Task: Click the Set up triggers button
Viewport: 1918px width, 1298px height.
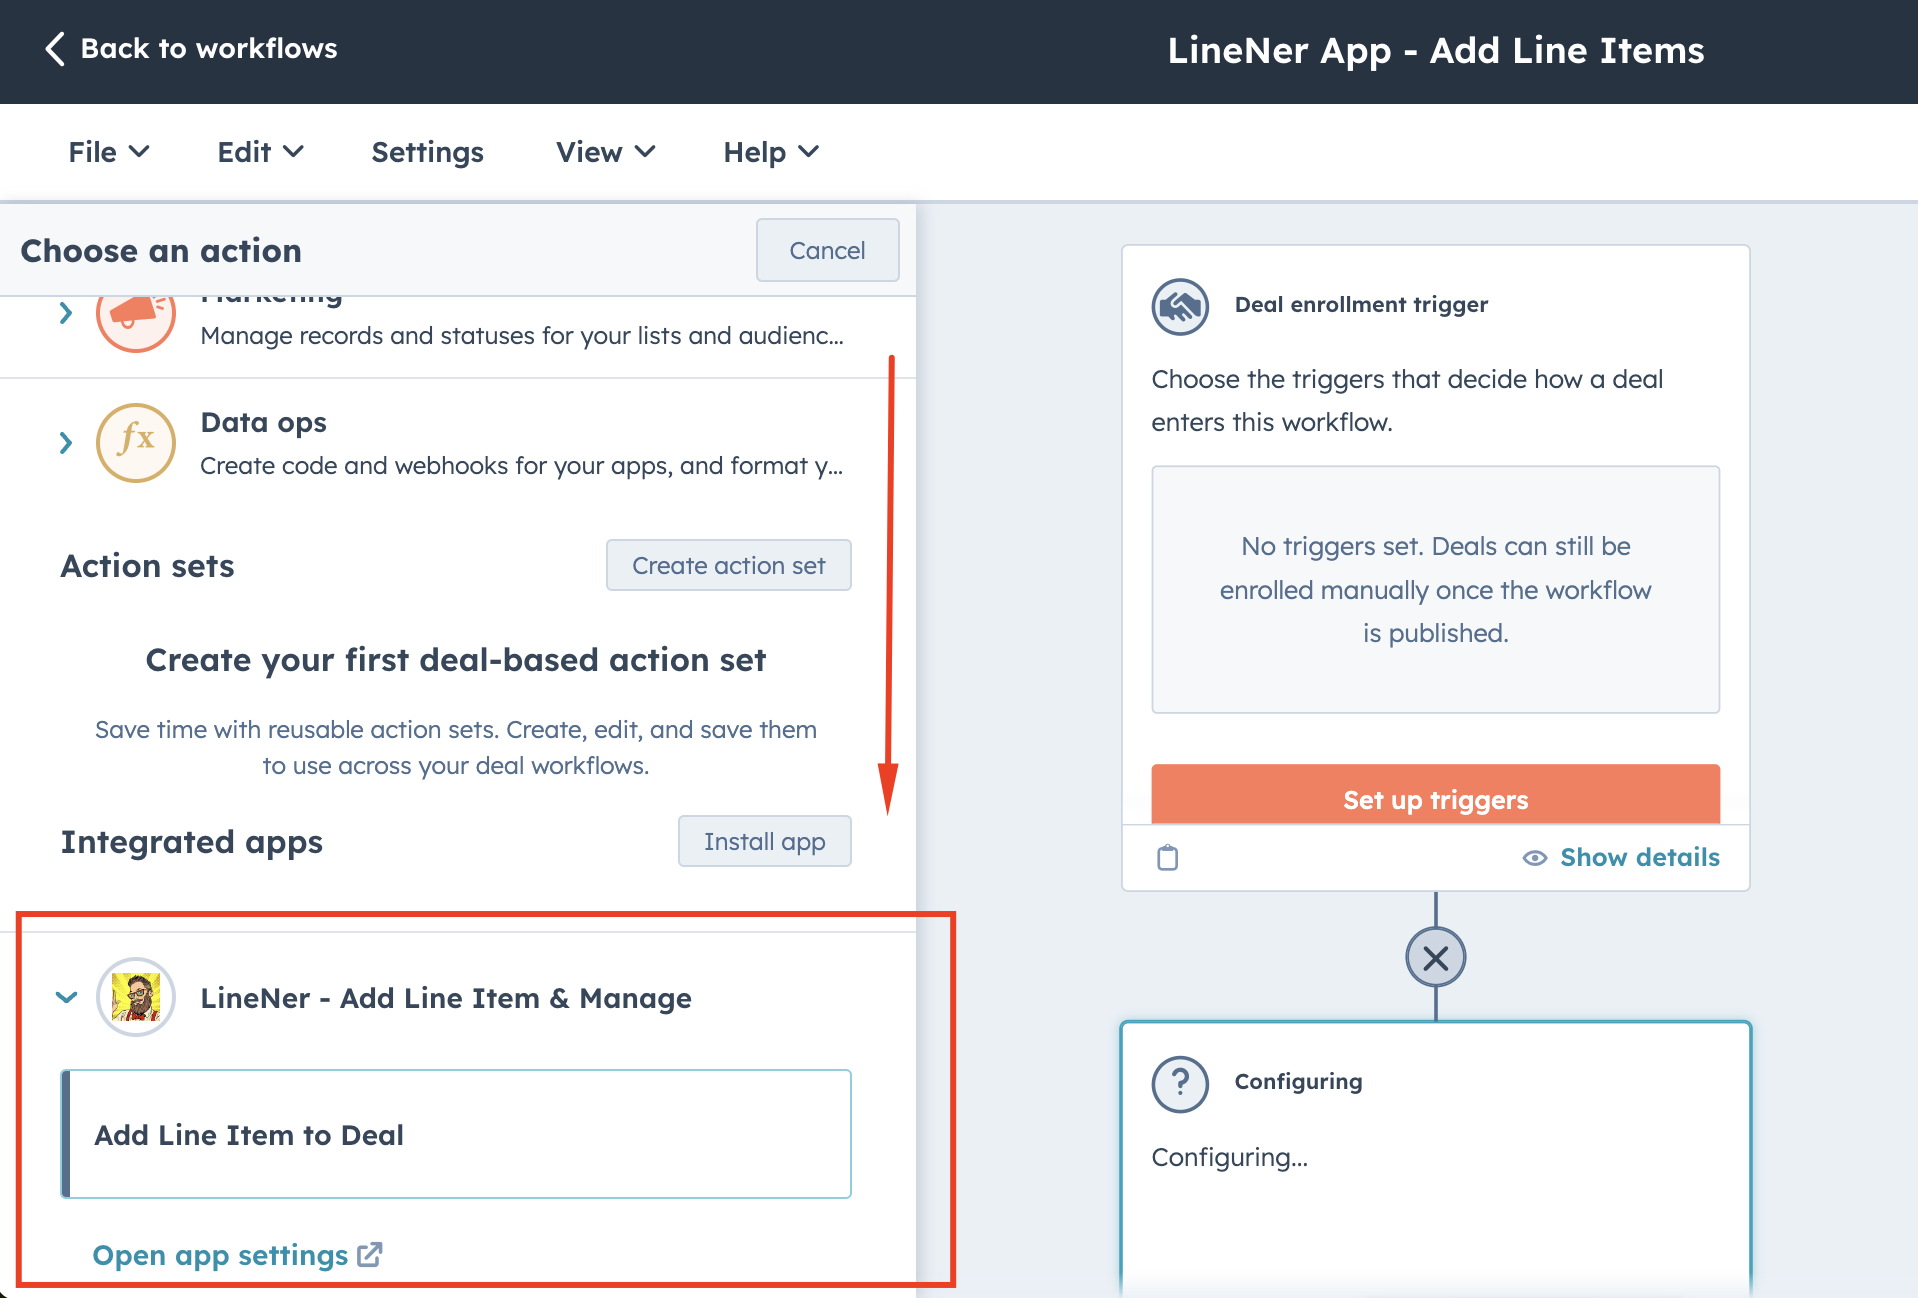Action: [x=1435, y=796]
